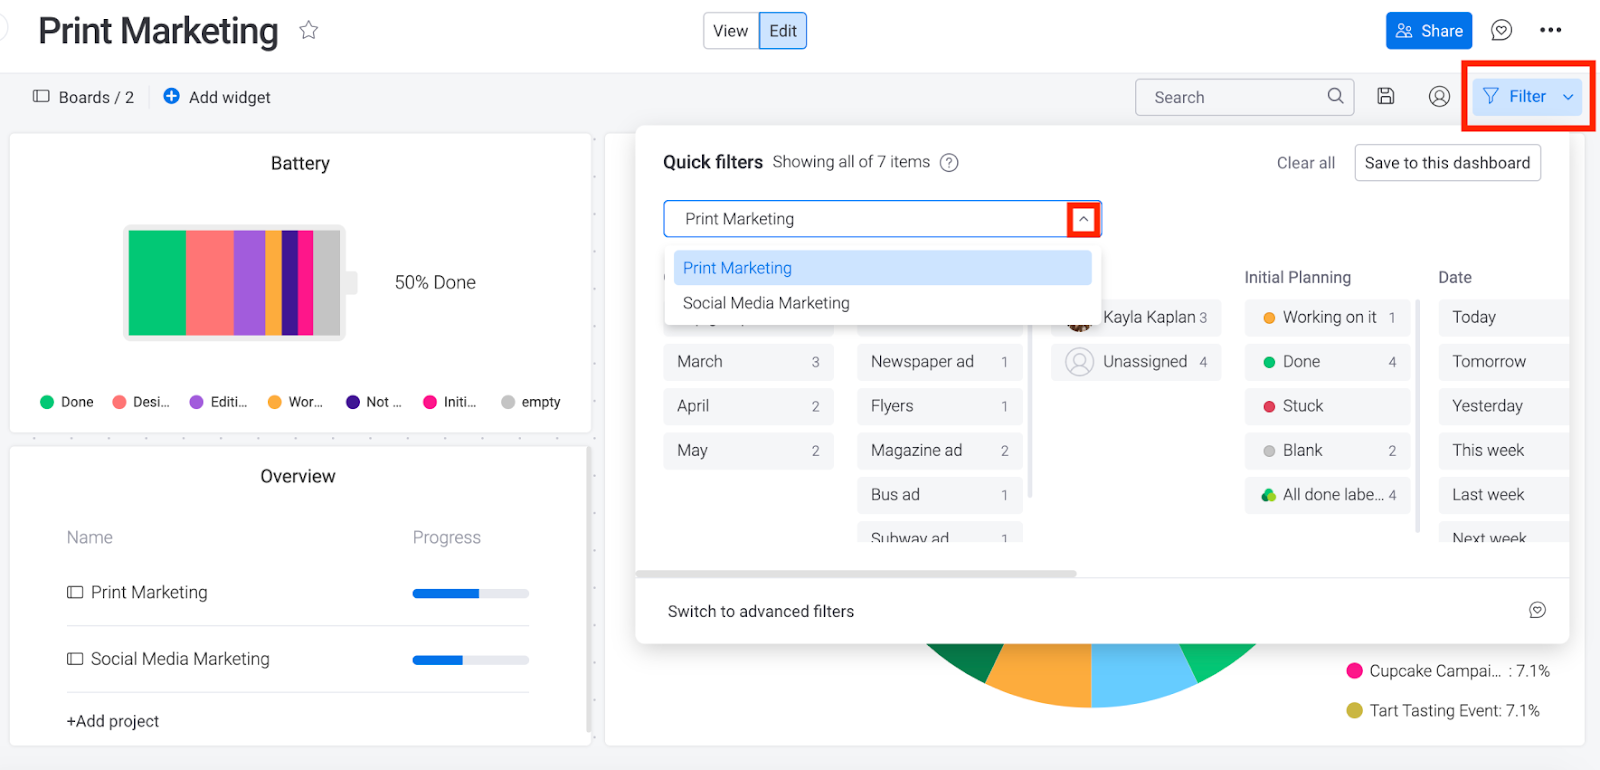Filter by Done status in Initial Planning
This screenshot has height=770, width=1600.
[x=1327, y=362]
